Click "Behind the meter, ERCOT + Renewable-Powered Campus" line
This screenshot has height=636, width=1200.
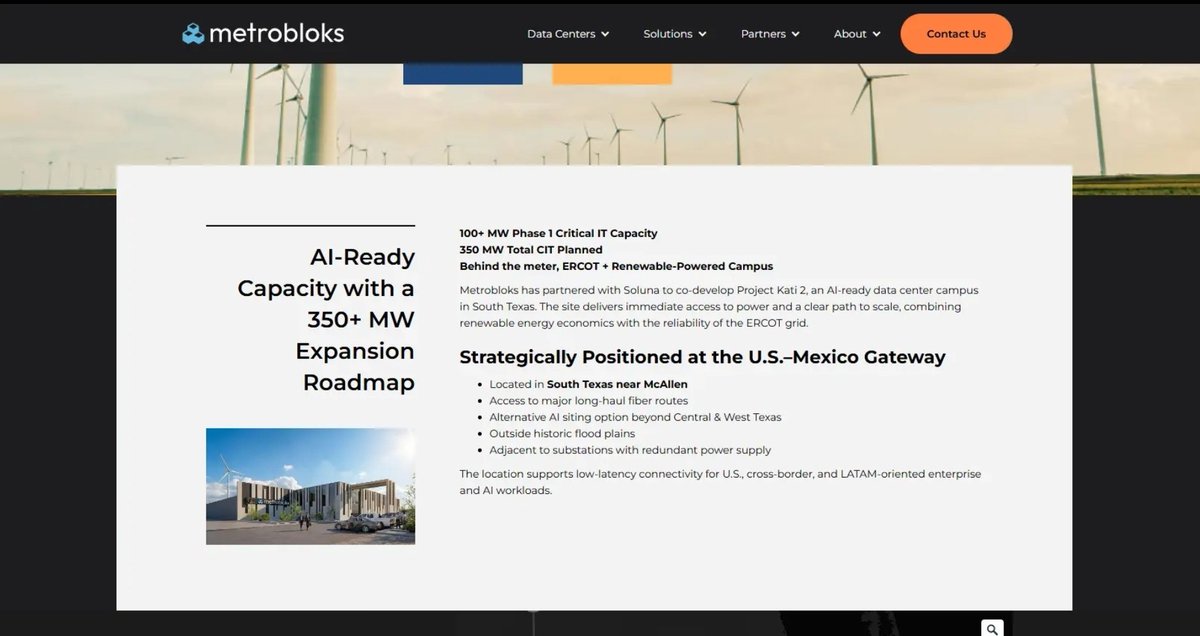point(616,266)
